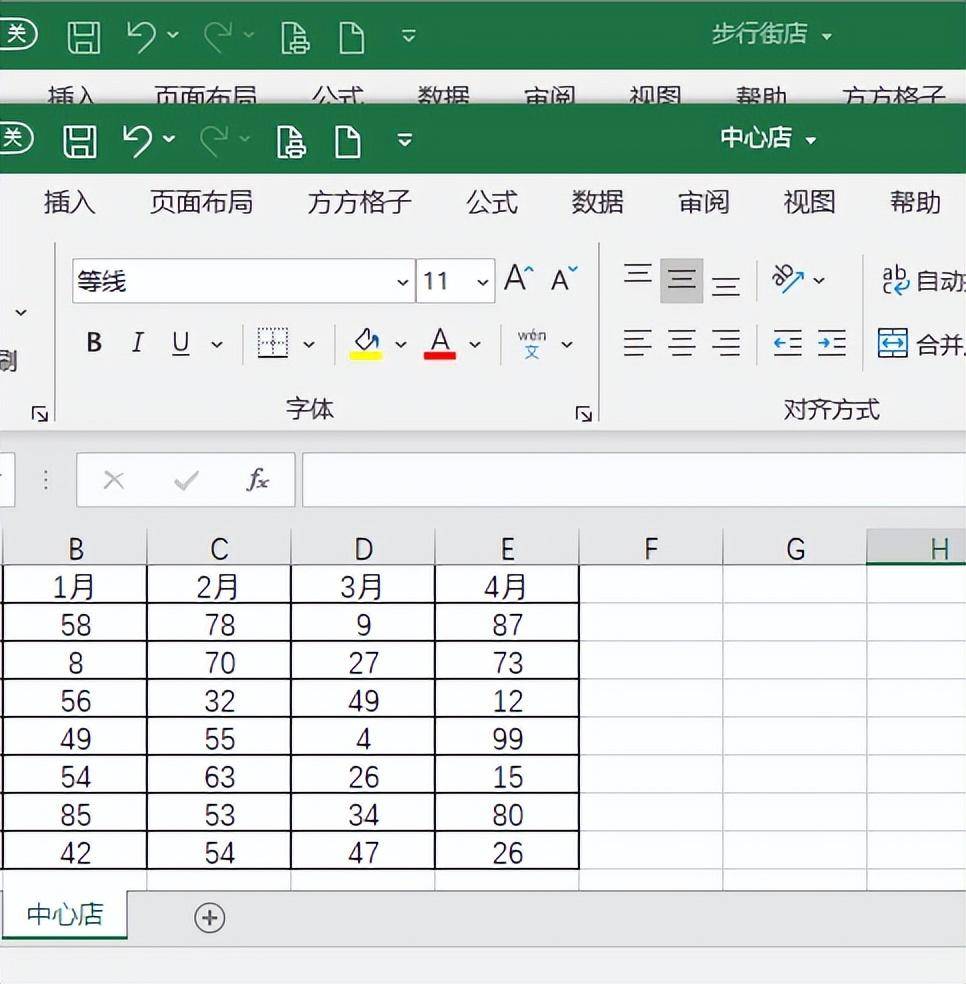Open the 插入 tab in 中心店 window
The width and height of the screenshot is (966, 984).
69,202
